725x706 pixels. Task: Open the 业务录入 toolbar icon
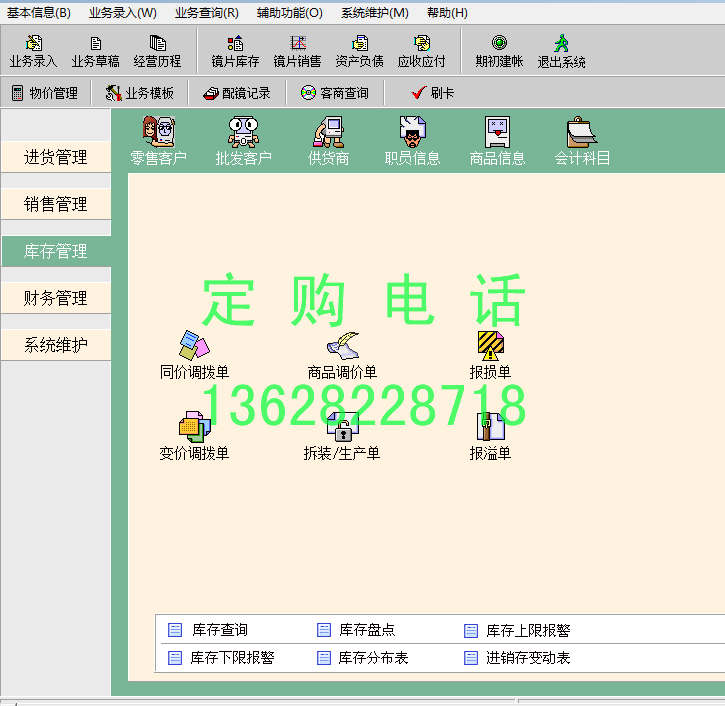point(33,51)
